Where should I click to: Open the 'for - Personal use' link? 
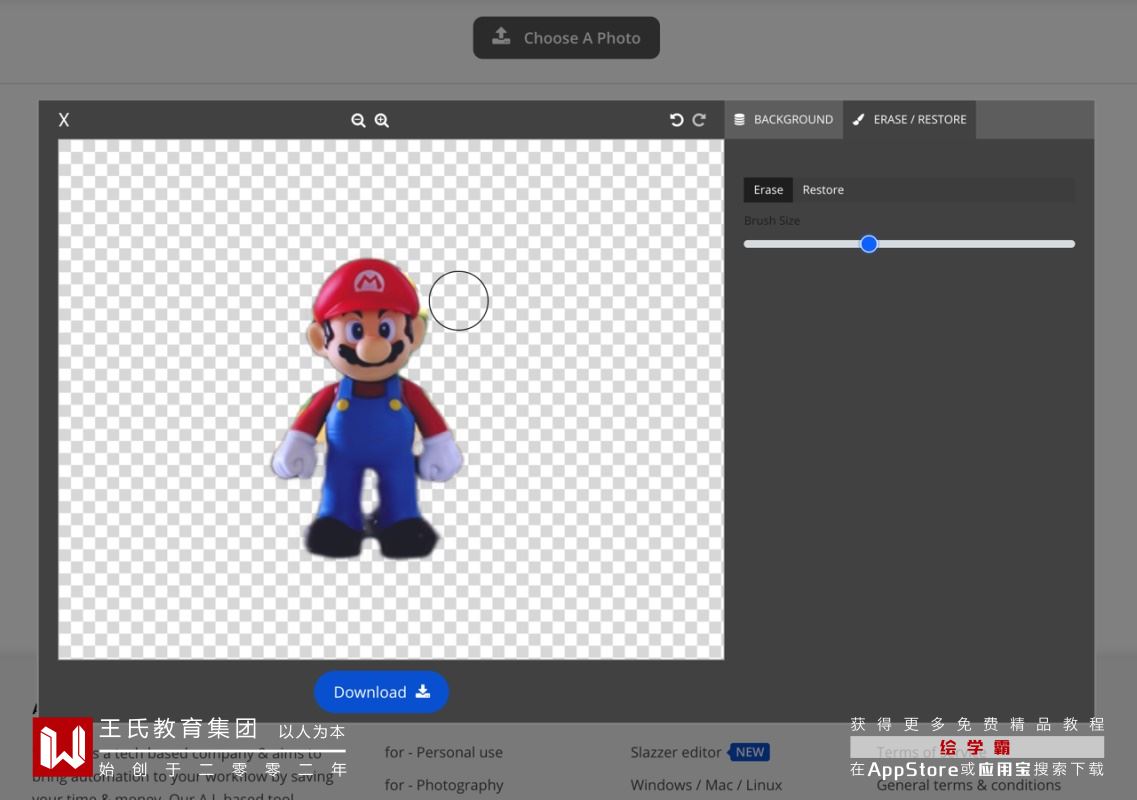pos(444,752)
